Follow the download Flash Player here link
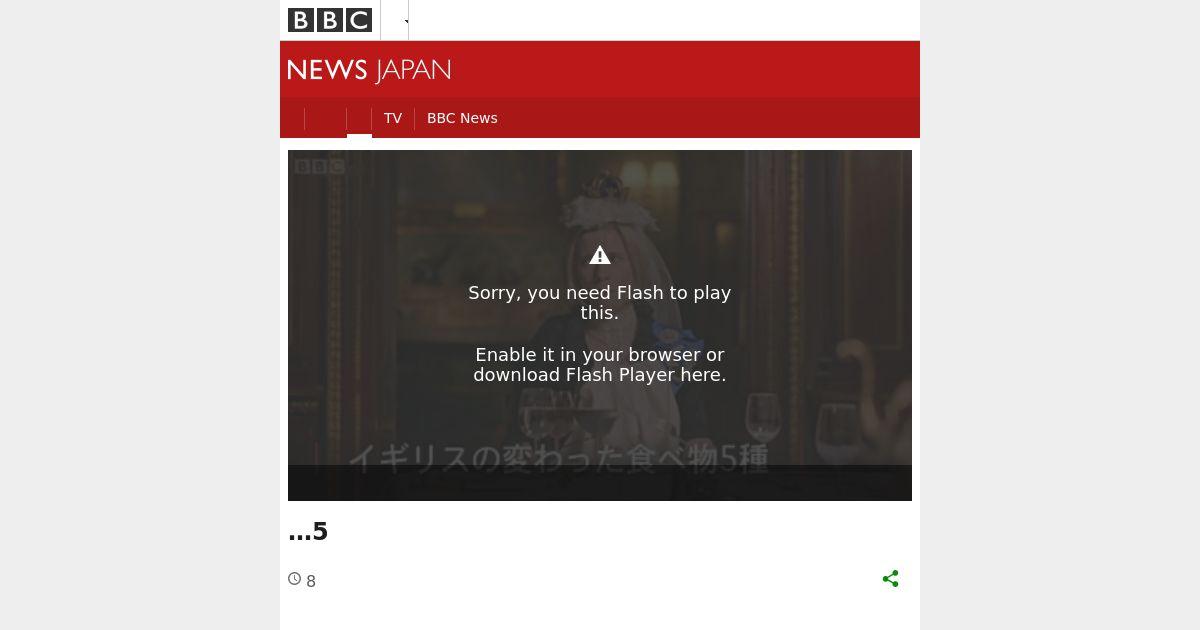The image size is (1200, 630). tap(600, 375)
